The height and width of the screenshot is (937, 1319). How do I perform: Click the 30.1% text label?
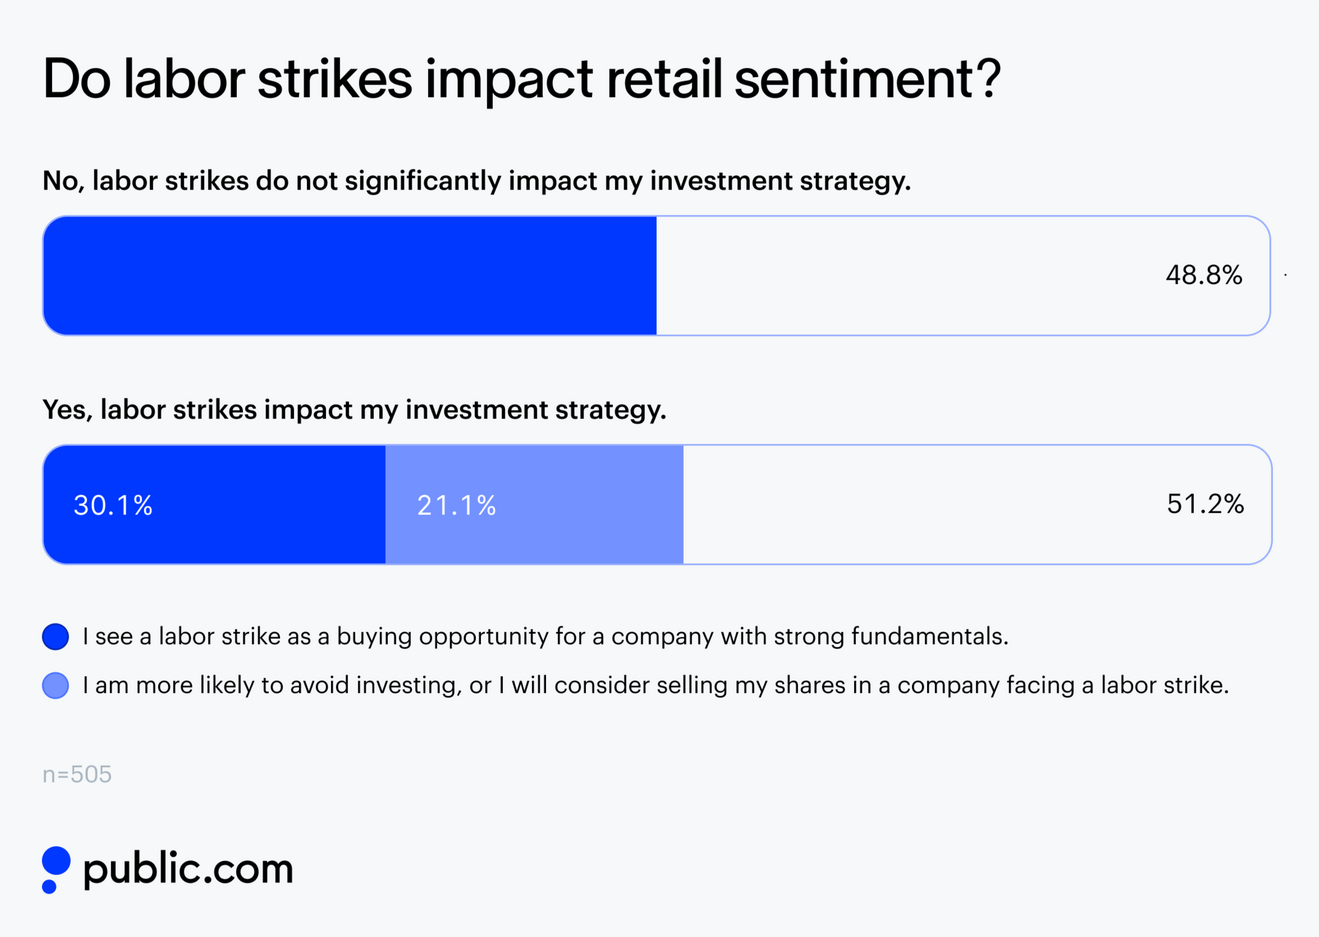point(113,506)
